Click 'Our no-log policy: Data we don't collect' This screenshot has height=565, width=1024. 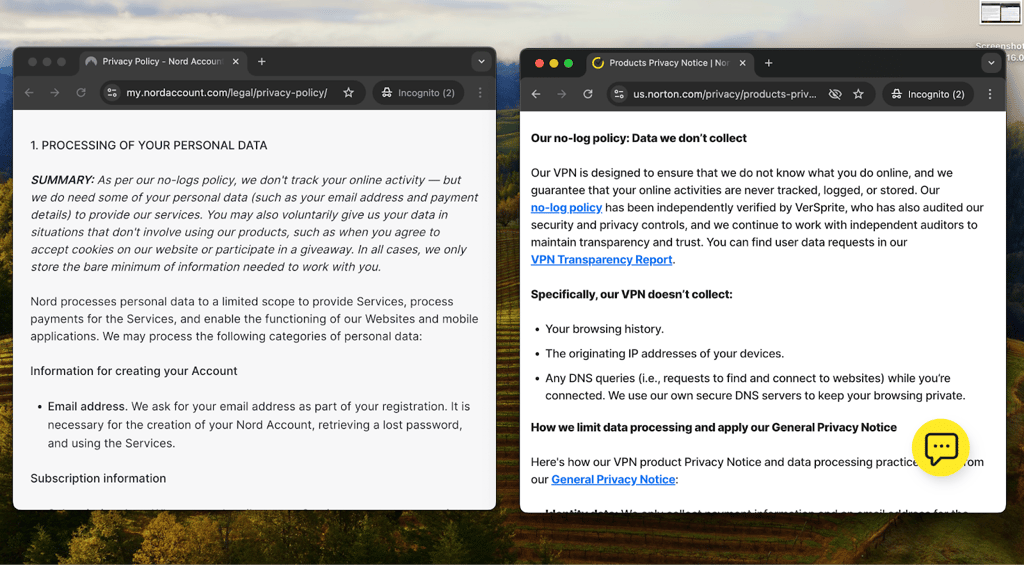pos(639,138)
